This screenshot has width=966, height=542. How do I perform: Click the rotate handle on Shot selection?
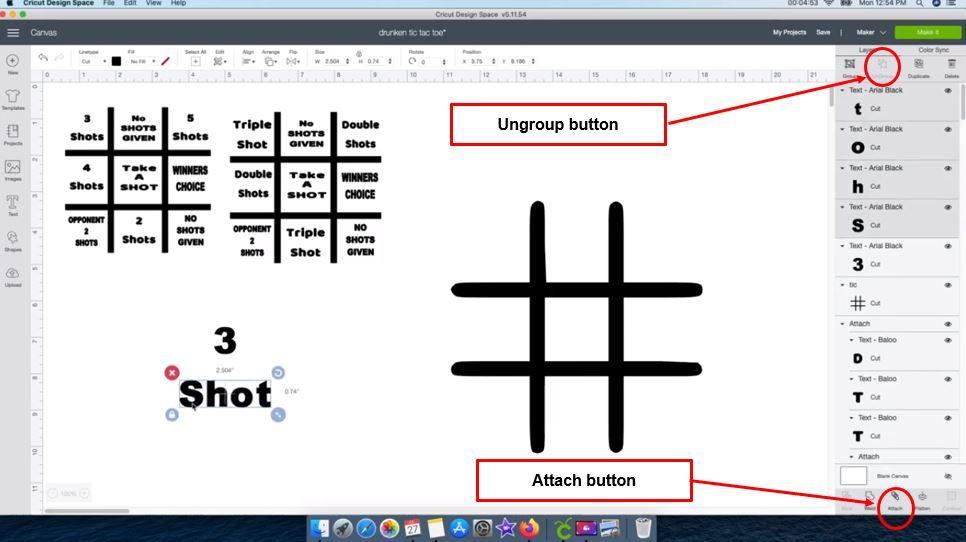(x=278, y=373)
